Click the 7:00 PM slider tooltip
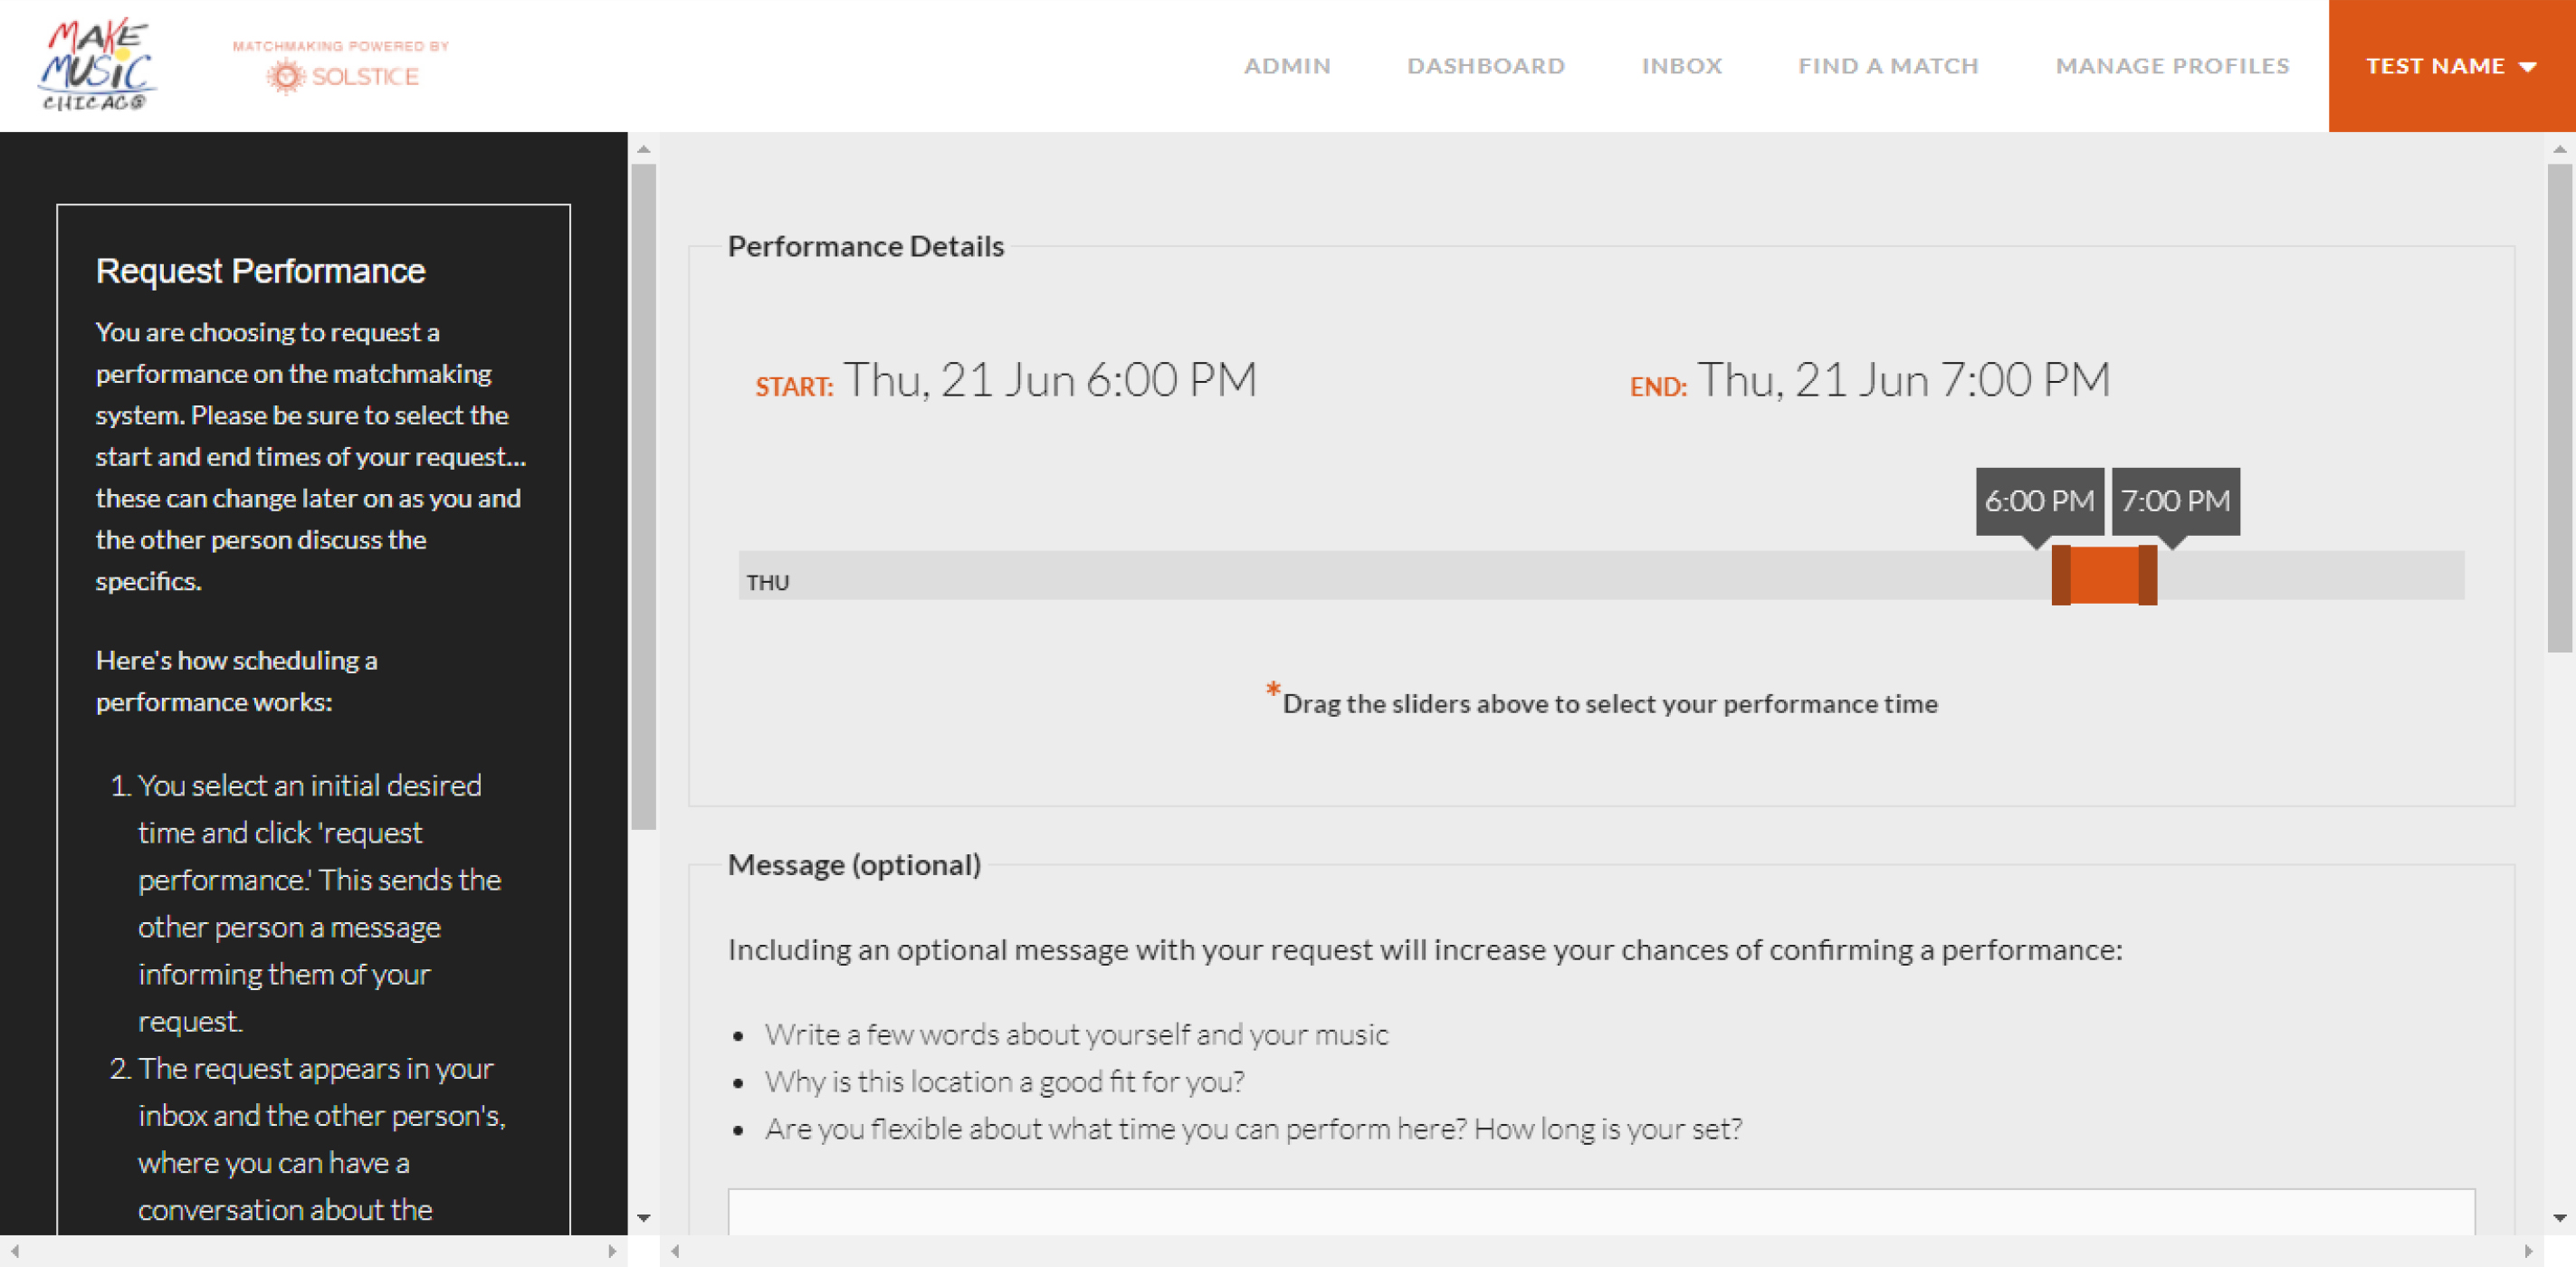The width and height of the screenshot is (2576, 1267). (x=2175, y=501)
